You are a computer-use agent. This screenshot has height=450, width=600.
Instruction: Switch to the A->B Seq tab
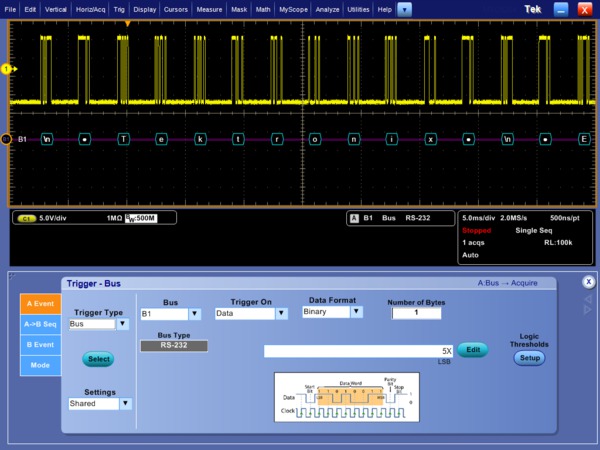(x=39, y=324)
